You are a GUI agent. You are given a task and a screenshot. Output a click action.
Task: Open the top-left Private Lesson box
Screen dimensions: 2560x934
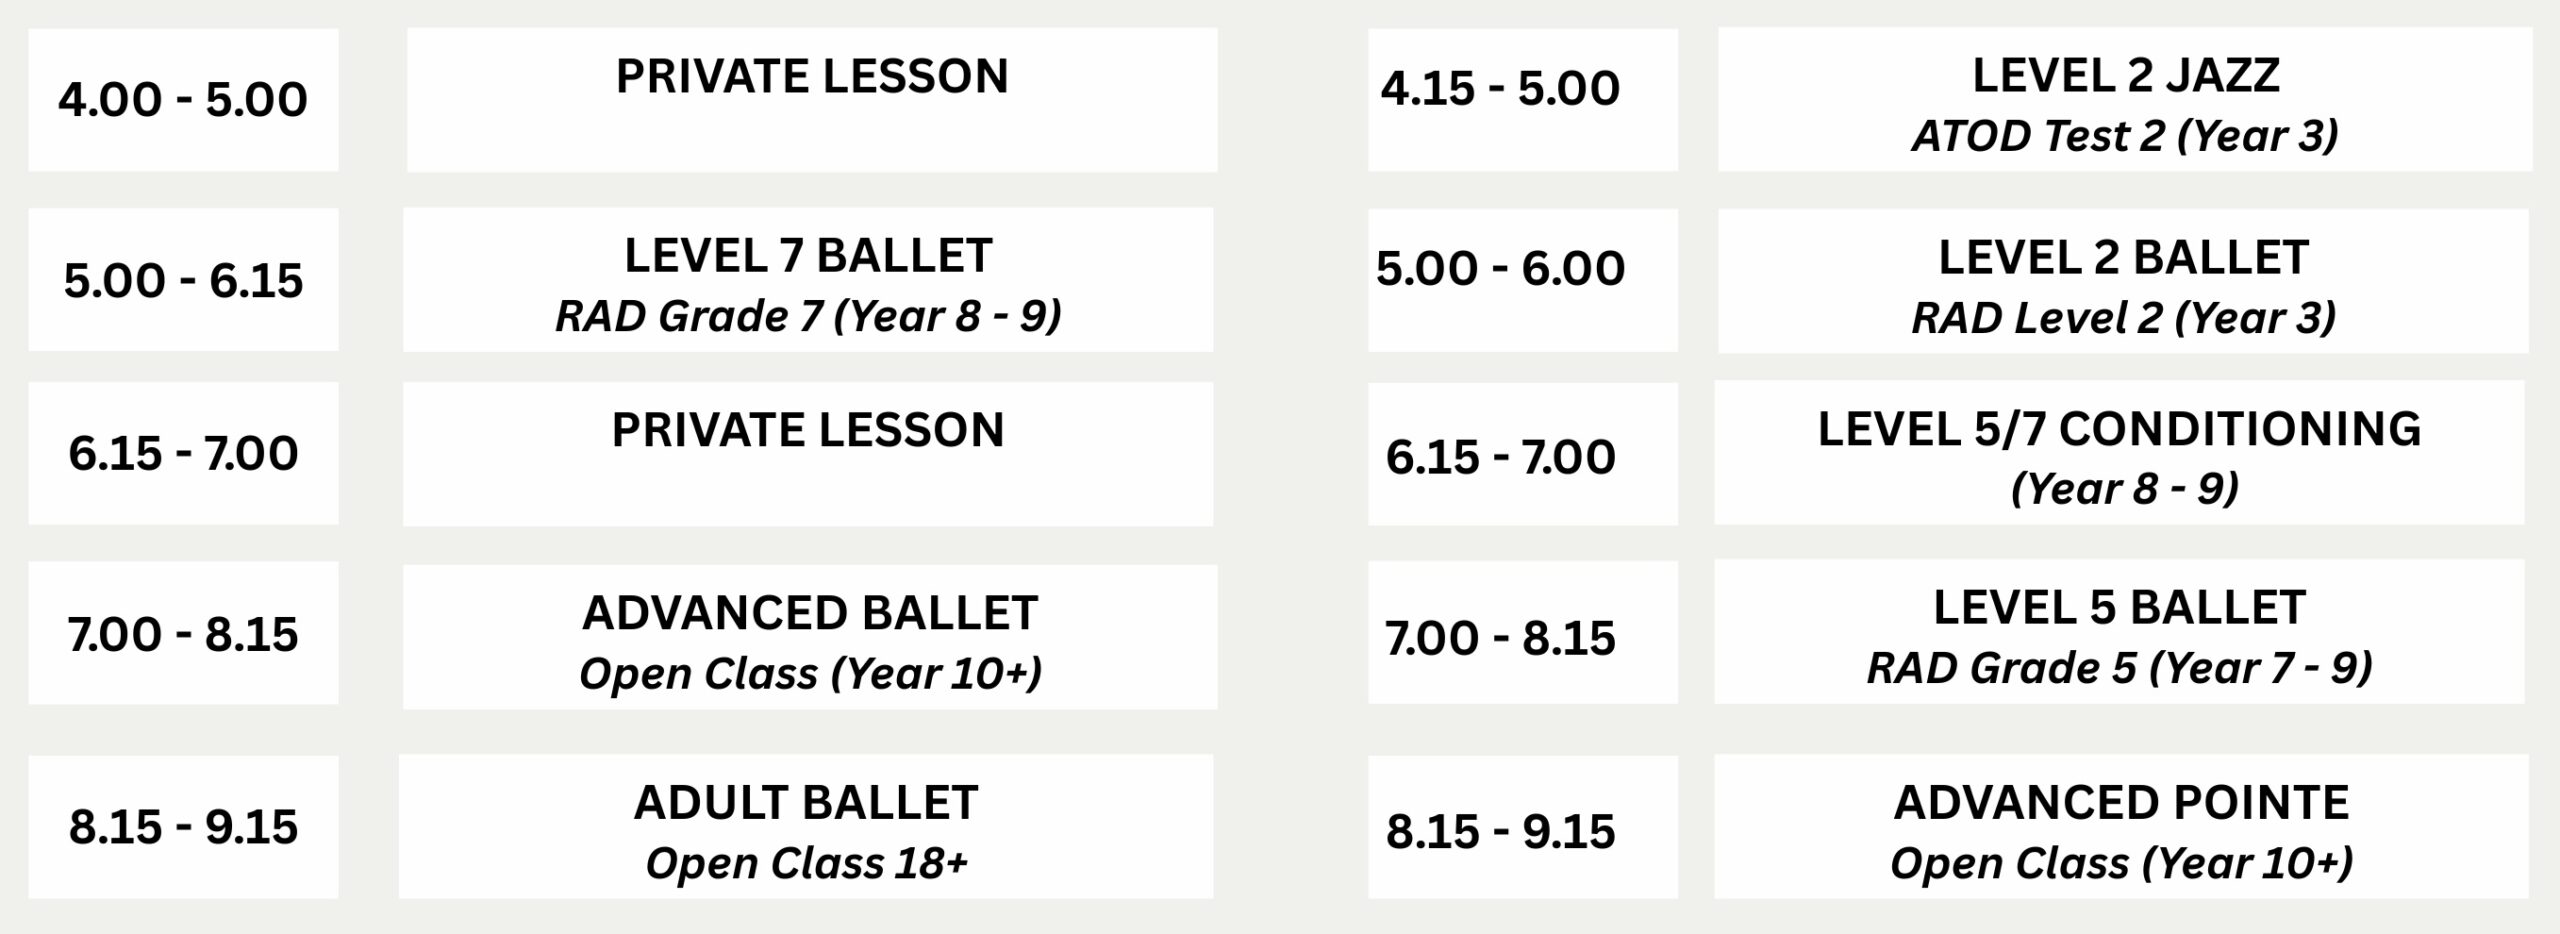[812, 100]
